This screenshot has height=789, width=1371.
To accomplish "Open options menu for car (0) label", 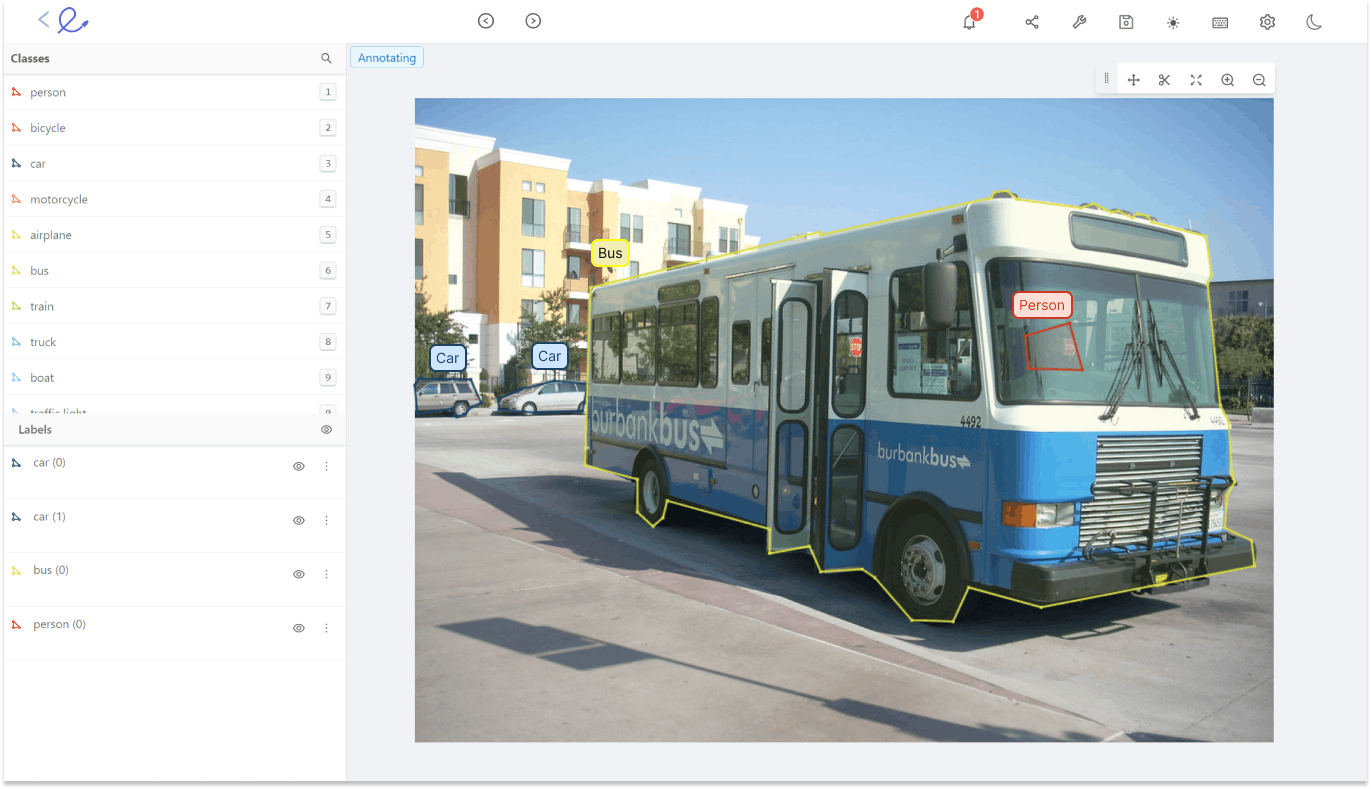I will 326,466.
